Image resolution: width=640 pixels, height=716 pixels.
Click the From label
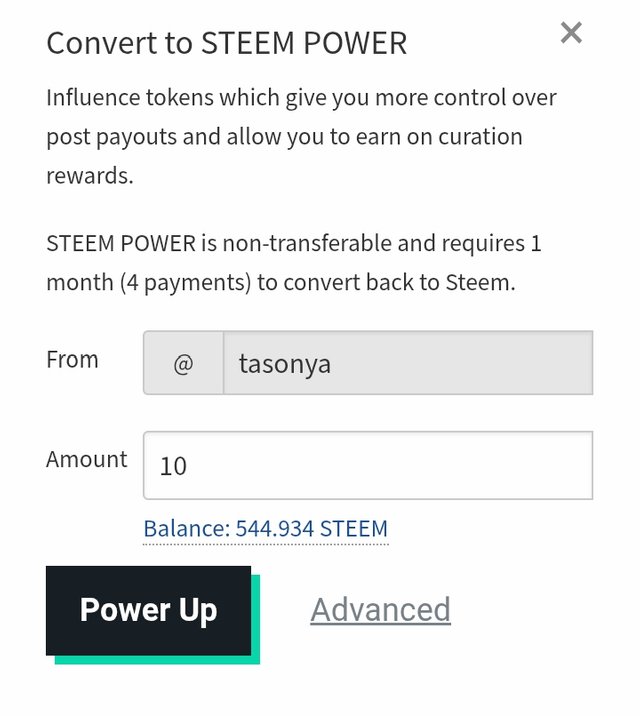pos(72,359)
